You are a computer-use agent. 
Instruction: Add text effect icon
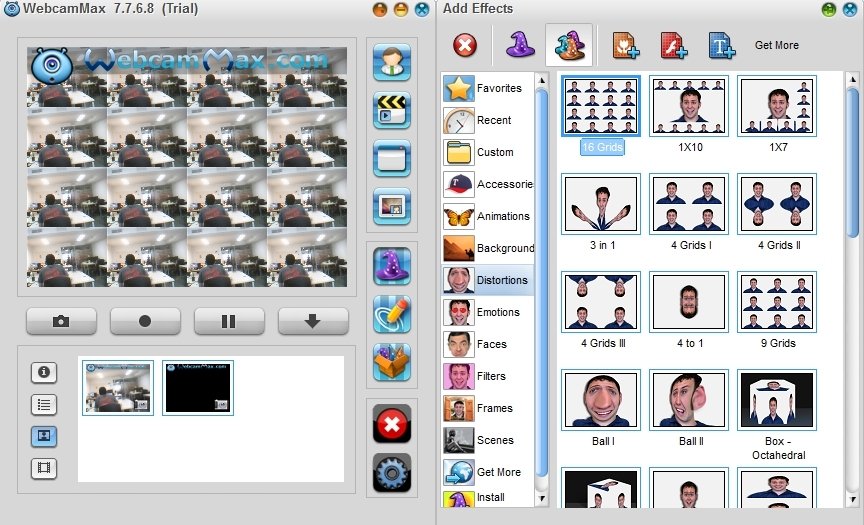(x=721, y=45)
